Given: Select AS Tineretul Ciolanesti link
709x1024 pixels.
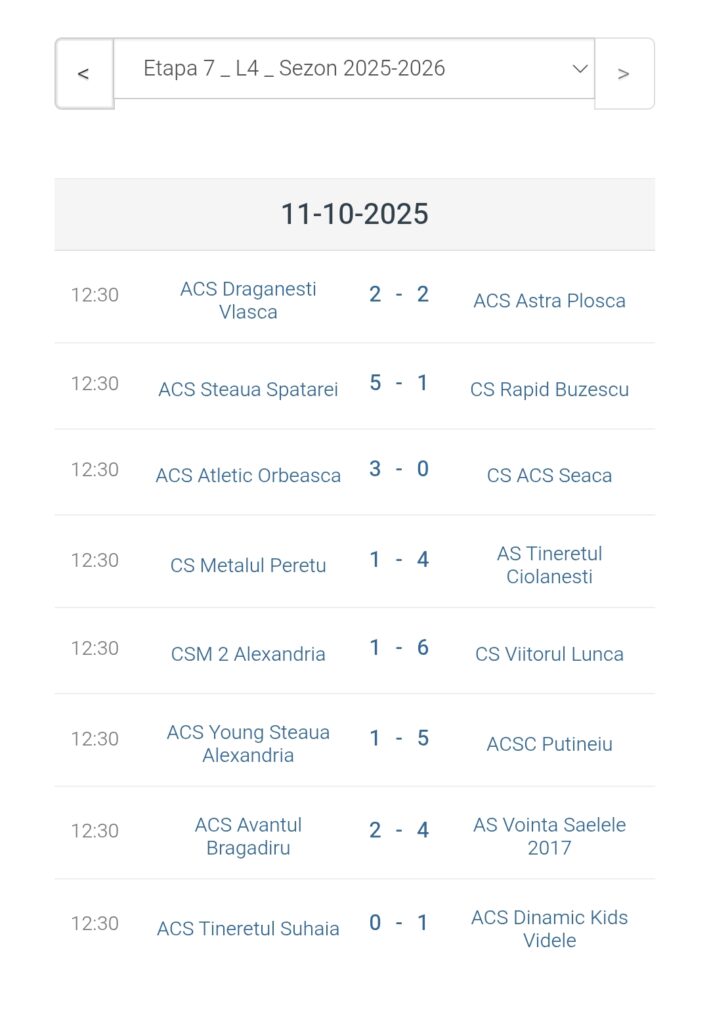Looking at the screenshot, I should [549, 565].
